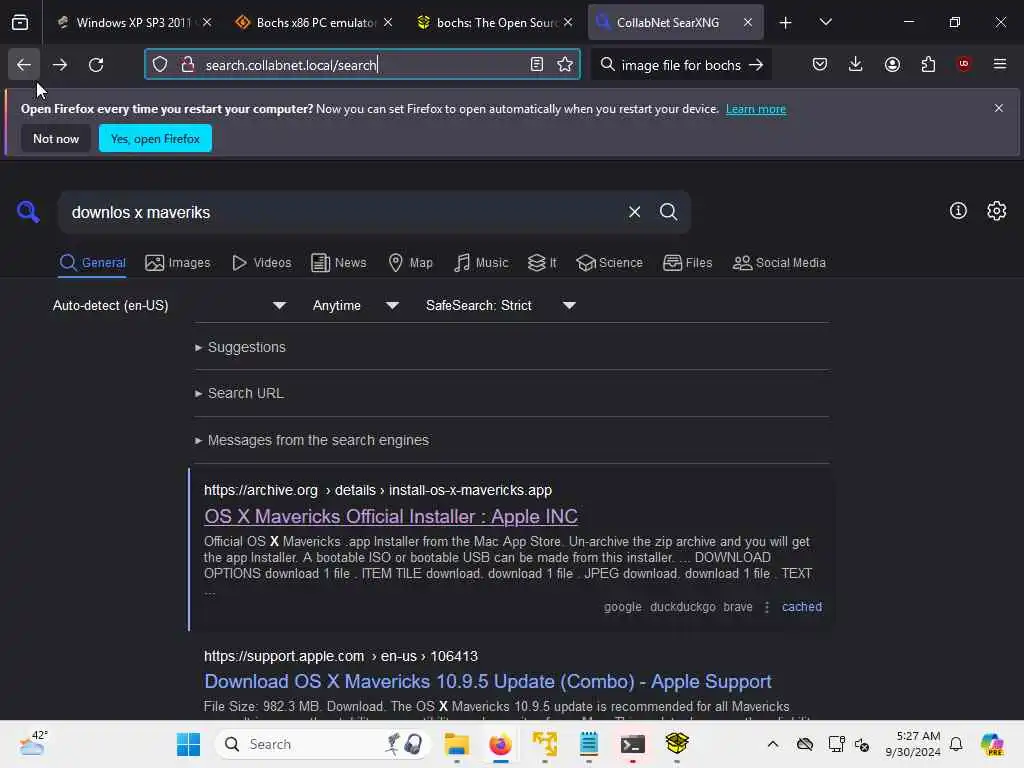Select the News search category

tap(338, 263)
